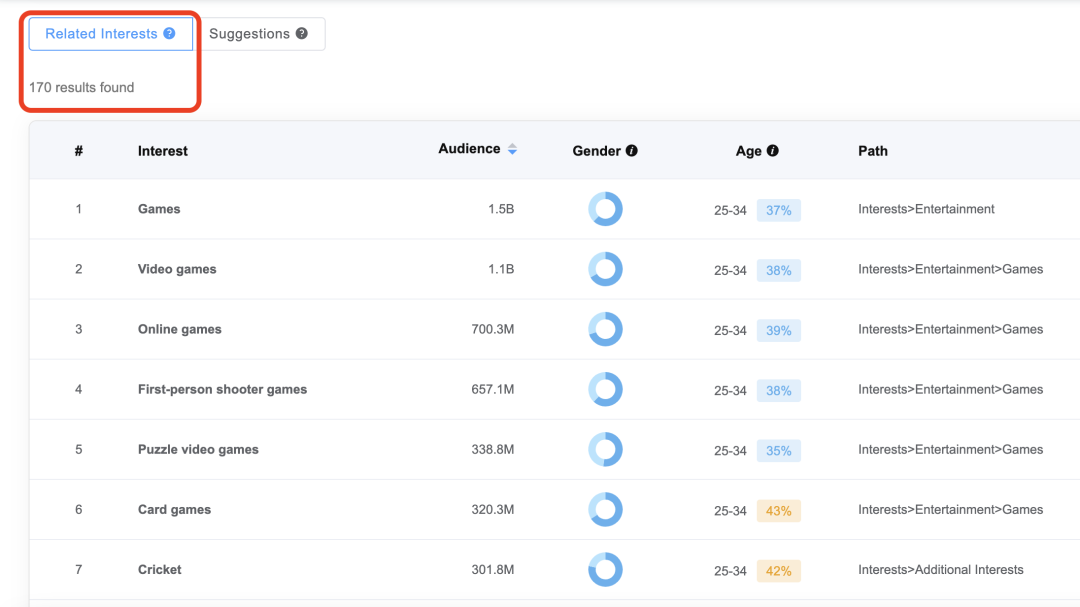Screen dimensions: 1080x607
Task: Open the Suggestions tab
Action: coord(249,34)
